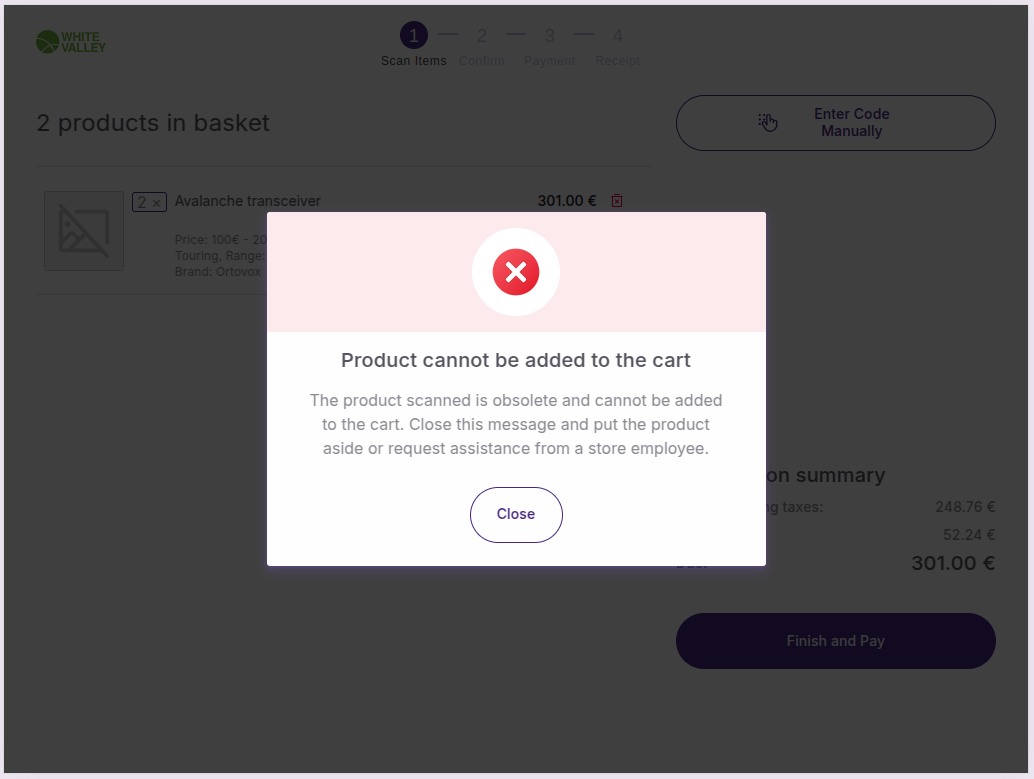Select the step 1 circle indicator
The image size is (1034, 779).
(414, 36)
